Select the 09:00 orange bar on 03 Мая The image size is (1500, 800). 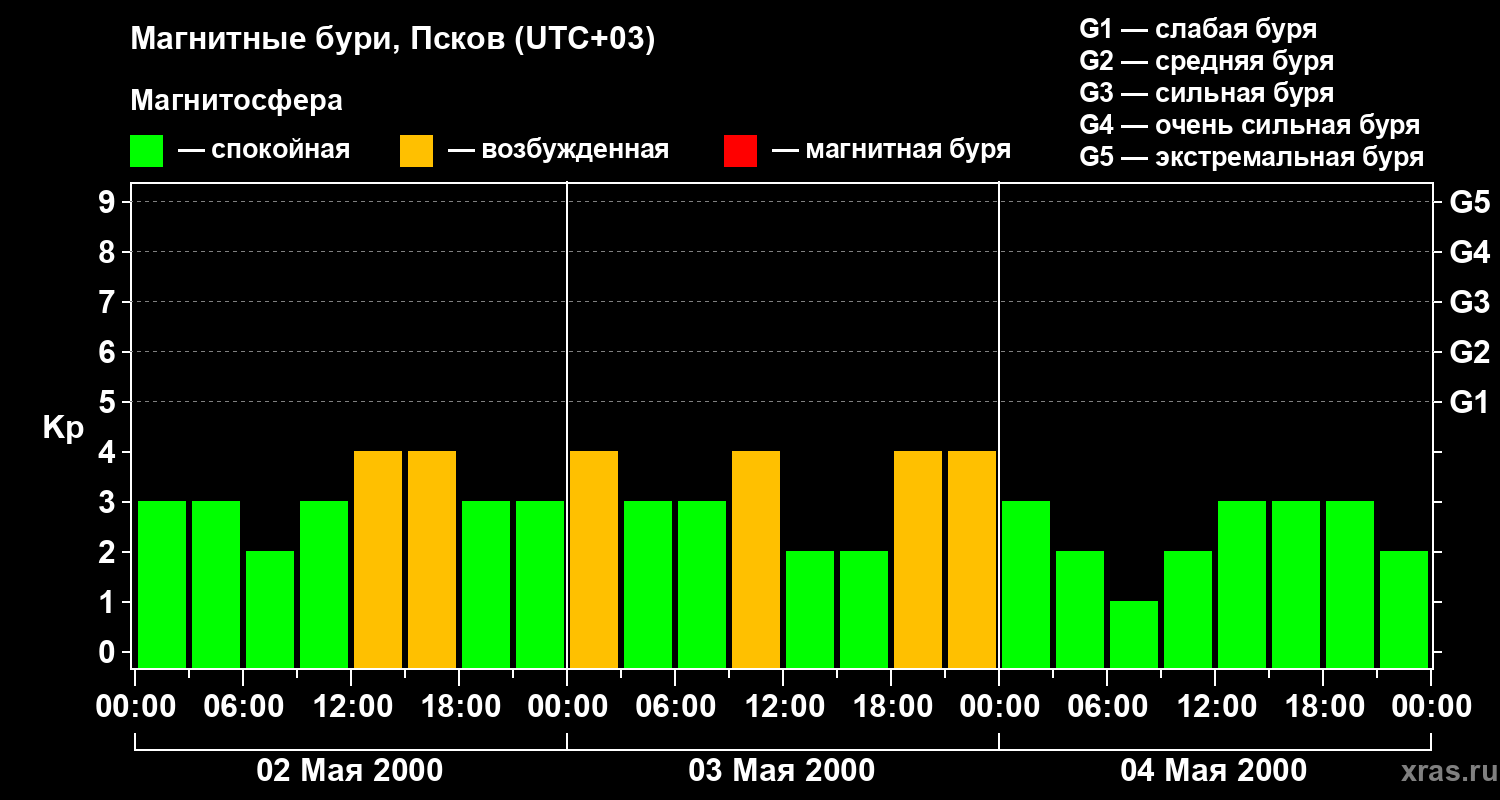pyautogui.click(x=756, y=559)
